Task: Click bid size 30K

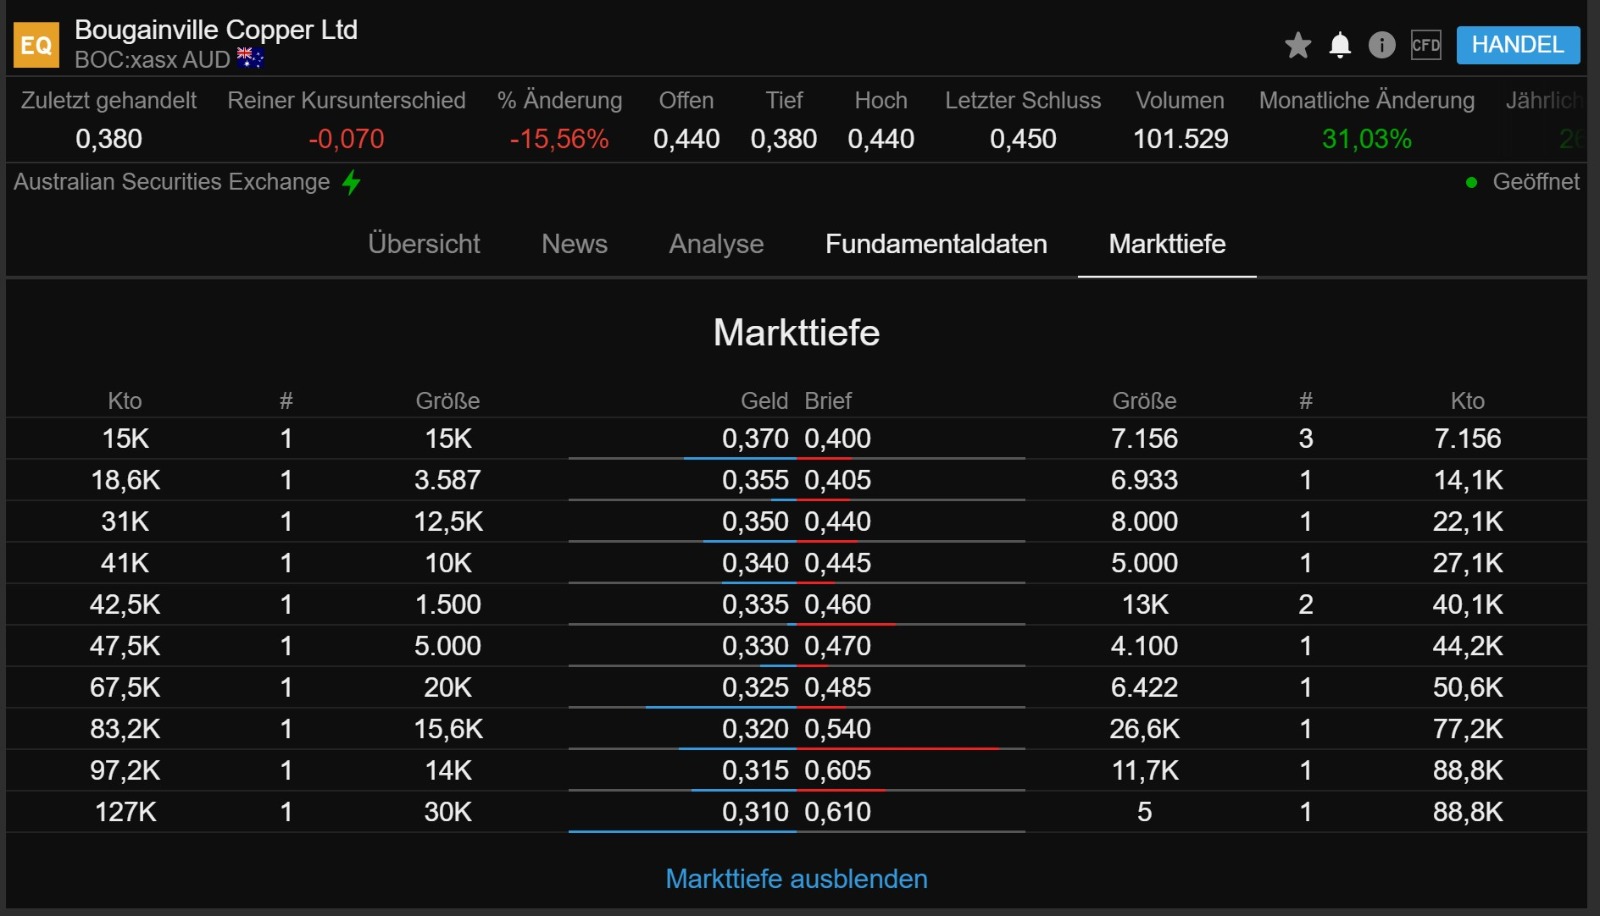Action: (x=448, y=812)
